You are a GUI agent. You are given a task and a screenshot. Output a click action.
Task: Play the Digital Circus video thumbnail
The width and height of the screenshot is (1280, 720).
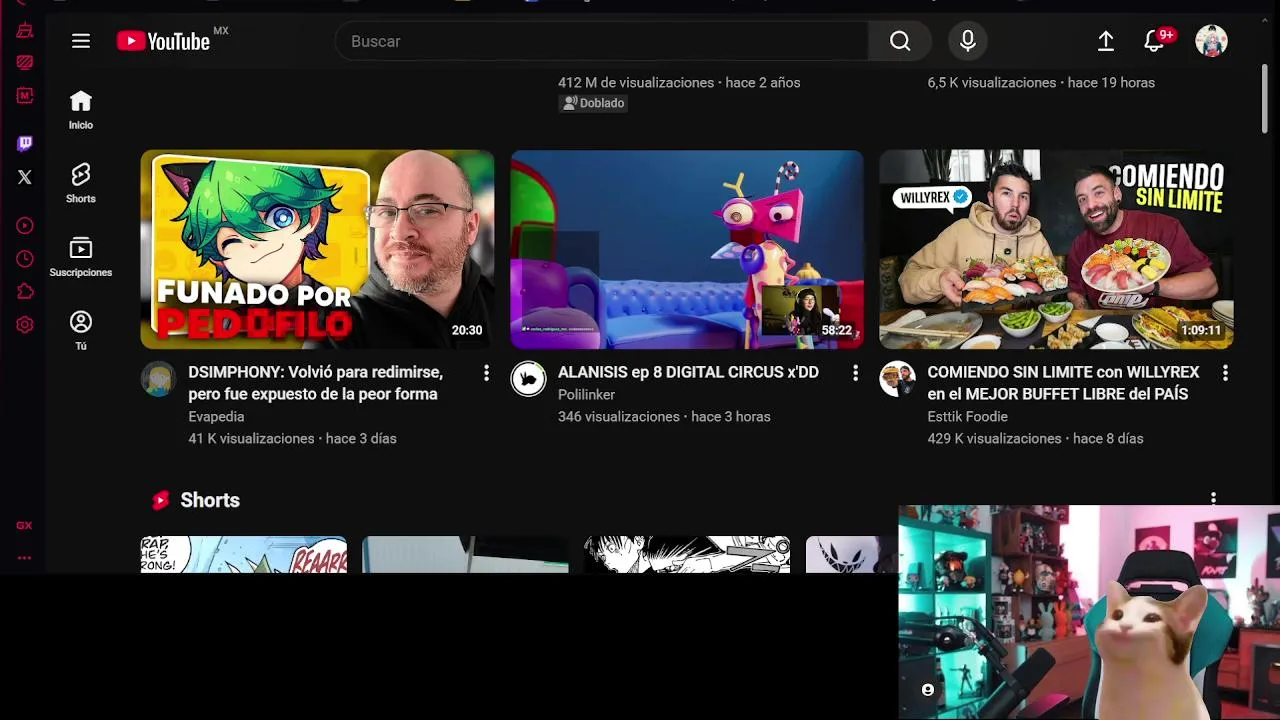[x=687, y=249]
